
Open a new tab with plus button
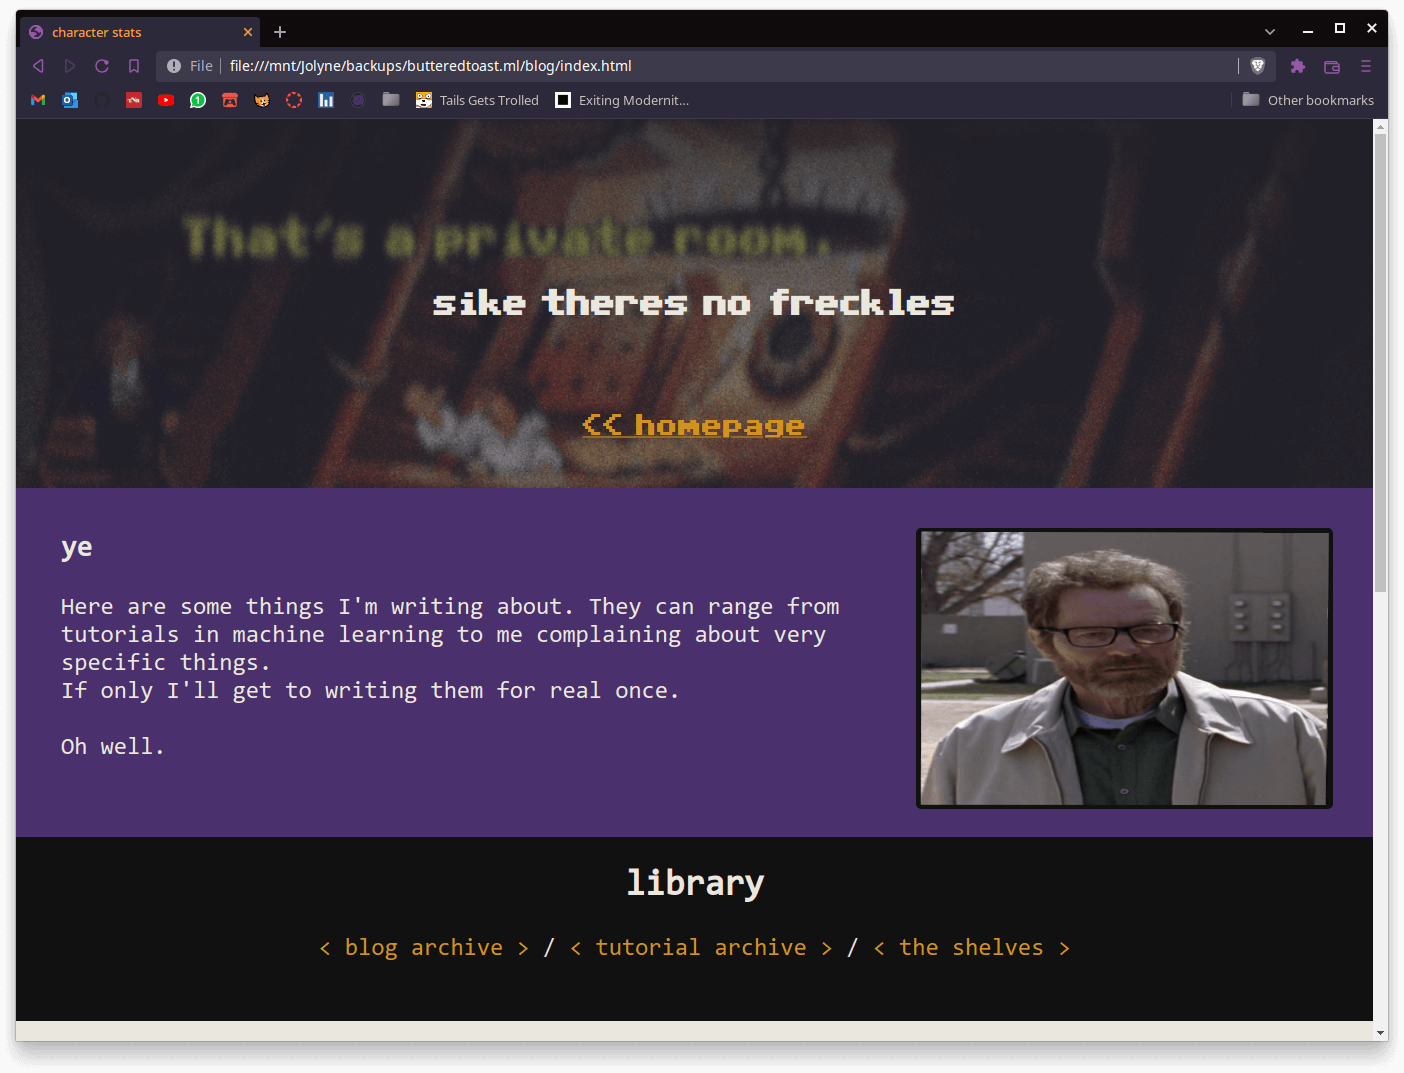[280, 32]
